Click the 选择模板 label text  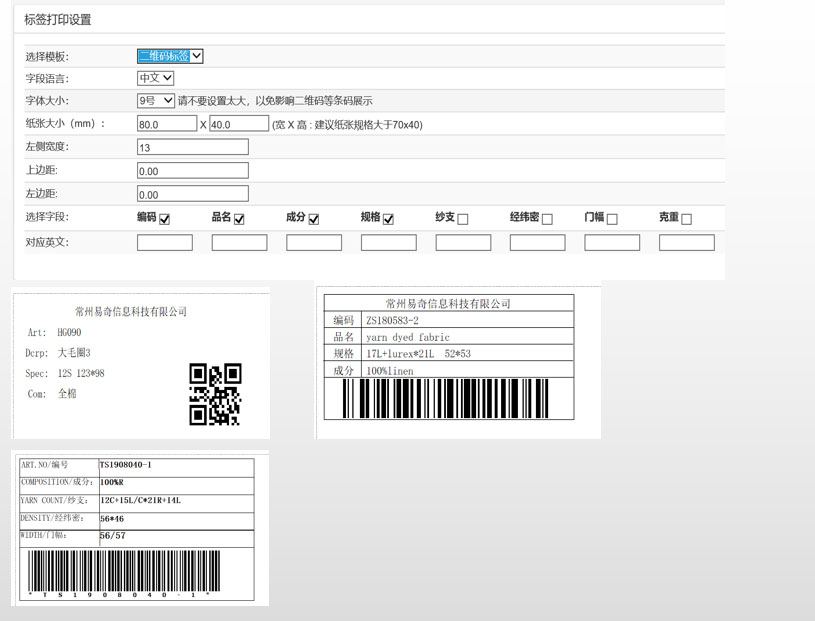pos(47,57)
